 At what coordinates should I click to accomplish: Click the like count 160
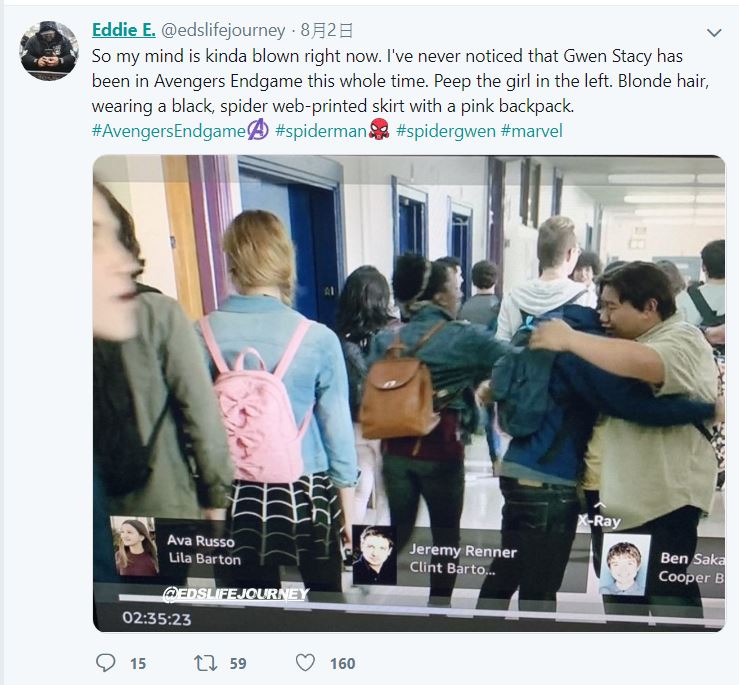tap(343, 664)
